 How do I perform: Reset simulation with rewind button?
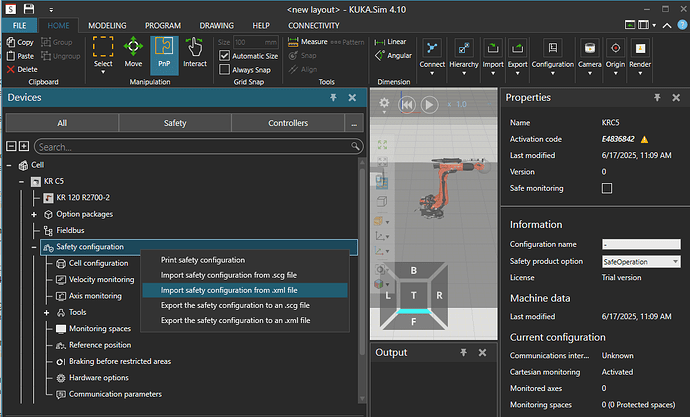click(407, 105)
